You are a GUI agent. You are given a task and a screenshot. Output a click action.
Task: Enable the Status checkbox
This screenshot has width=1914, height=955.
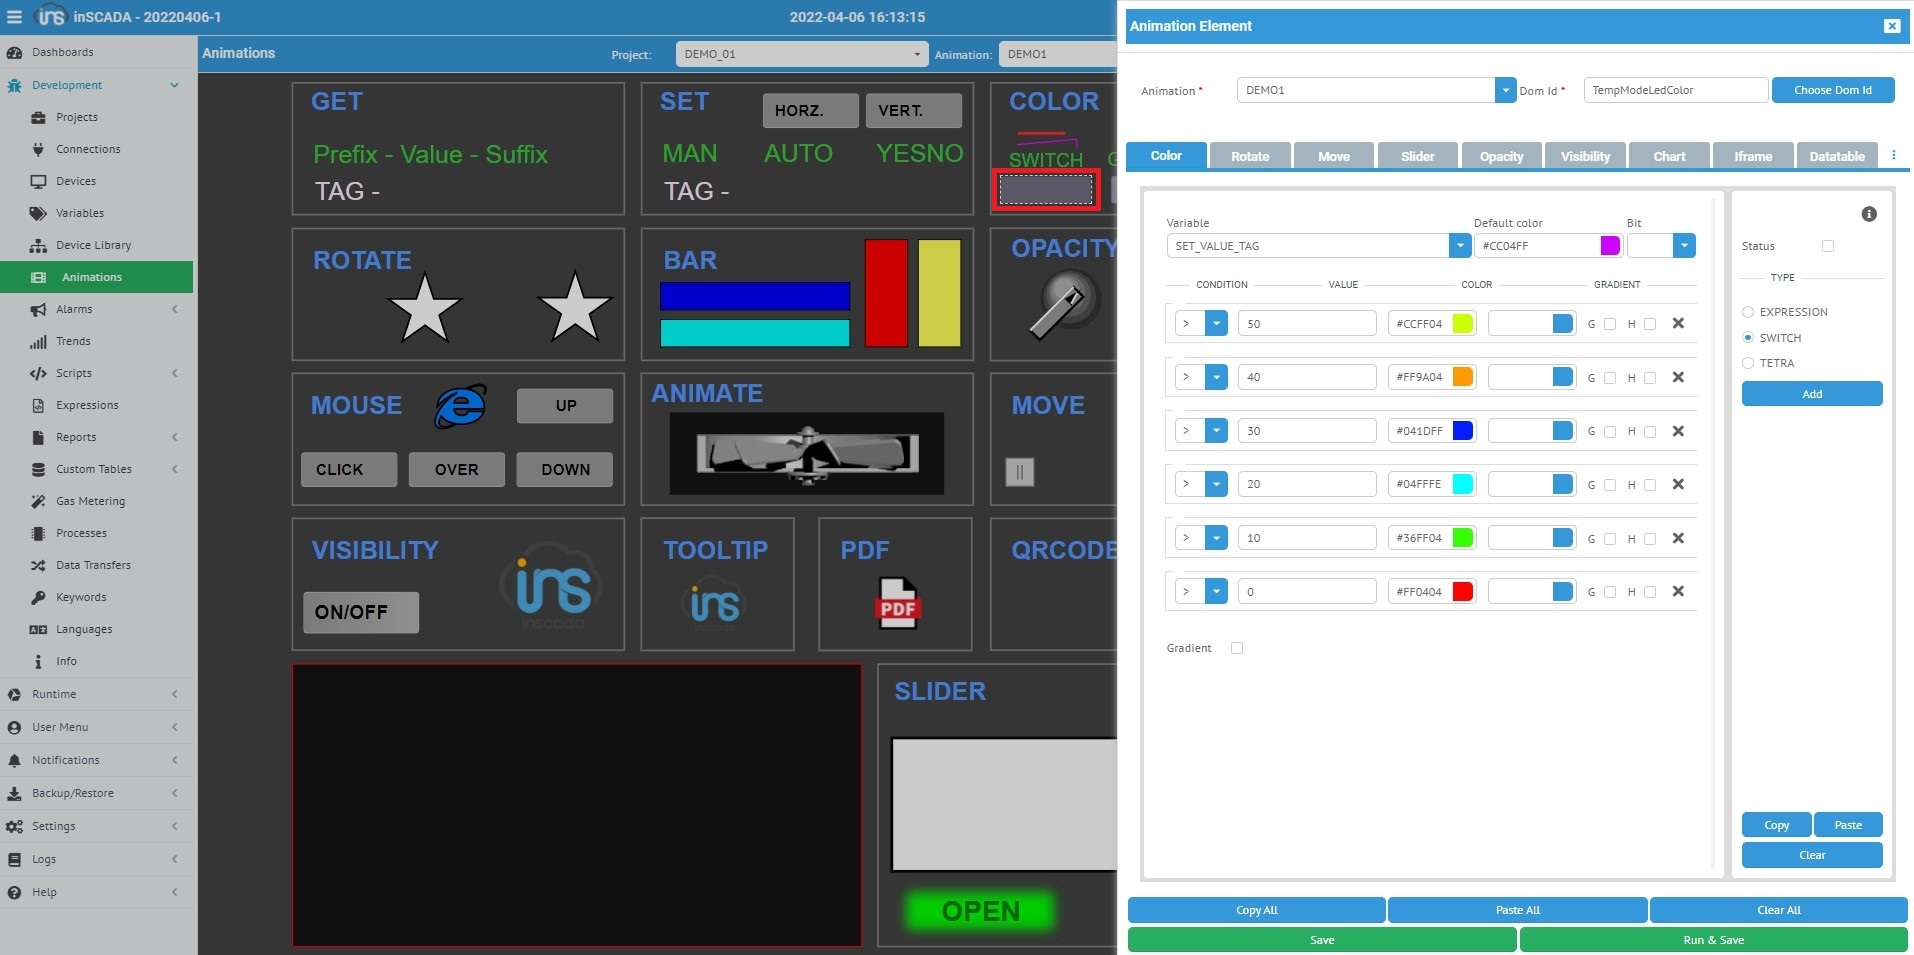[x=1827, y=246]
